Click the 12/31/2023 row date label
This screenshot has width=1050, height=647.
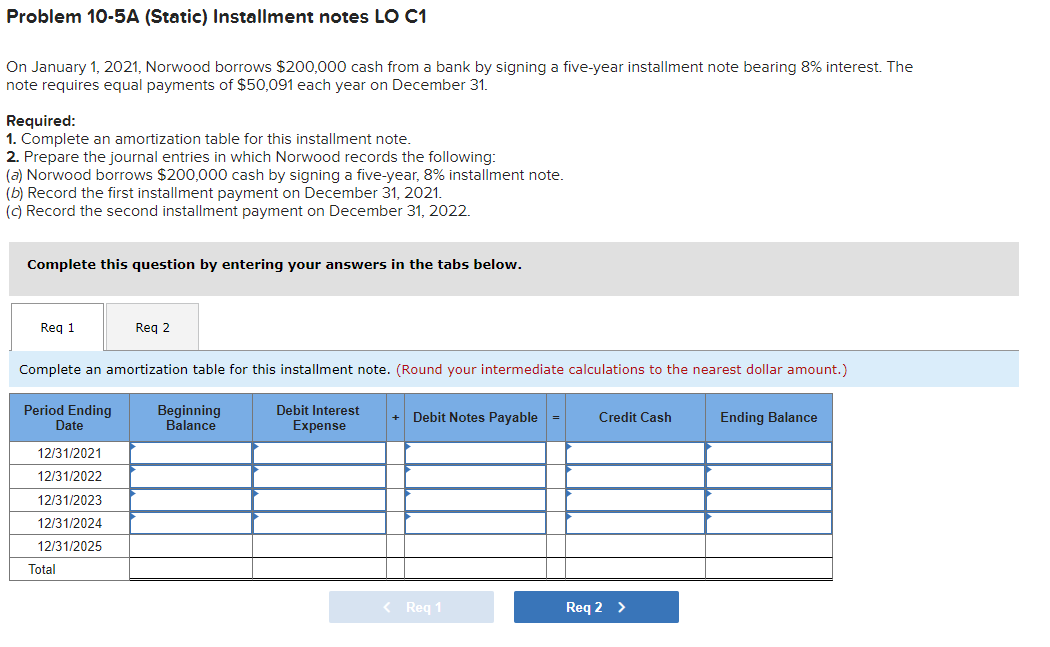[68, 499]
